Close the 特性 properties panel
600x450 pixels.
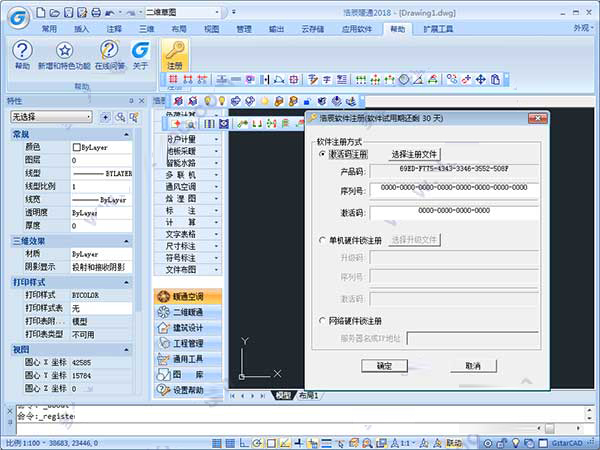[142, 101]
